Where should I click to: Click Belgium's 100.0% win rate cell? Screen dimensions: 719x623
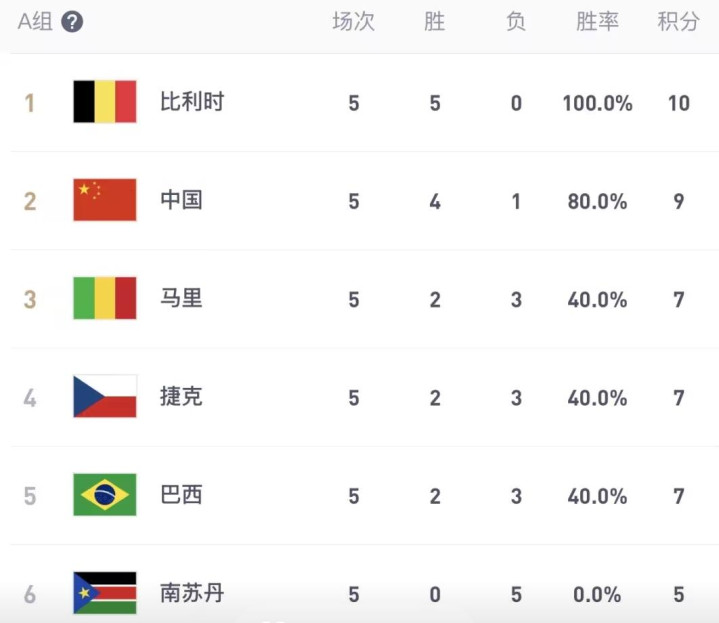pos(597,102)
